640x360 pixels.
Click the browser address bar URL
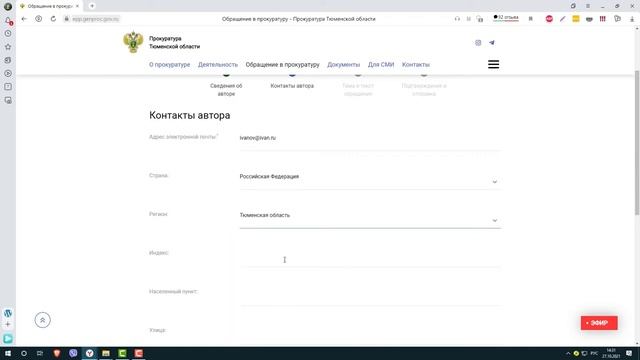click(x=96, y=19)
